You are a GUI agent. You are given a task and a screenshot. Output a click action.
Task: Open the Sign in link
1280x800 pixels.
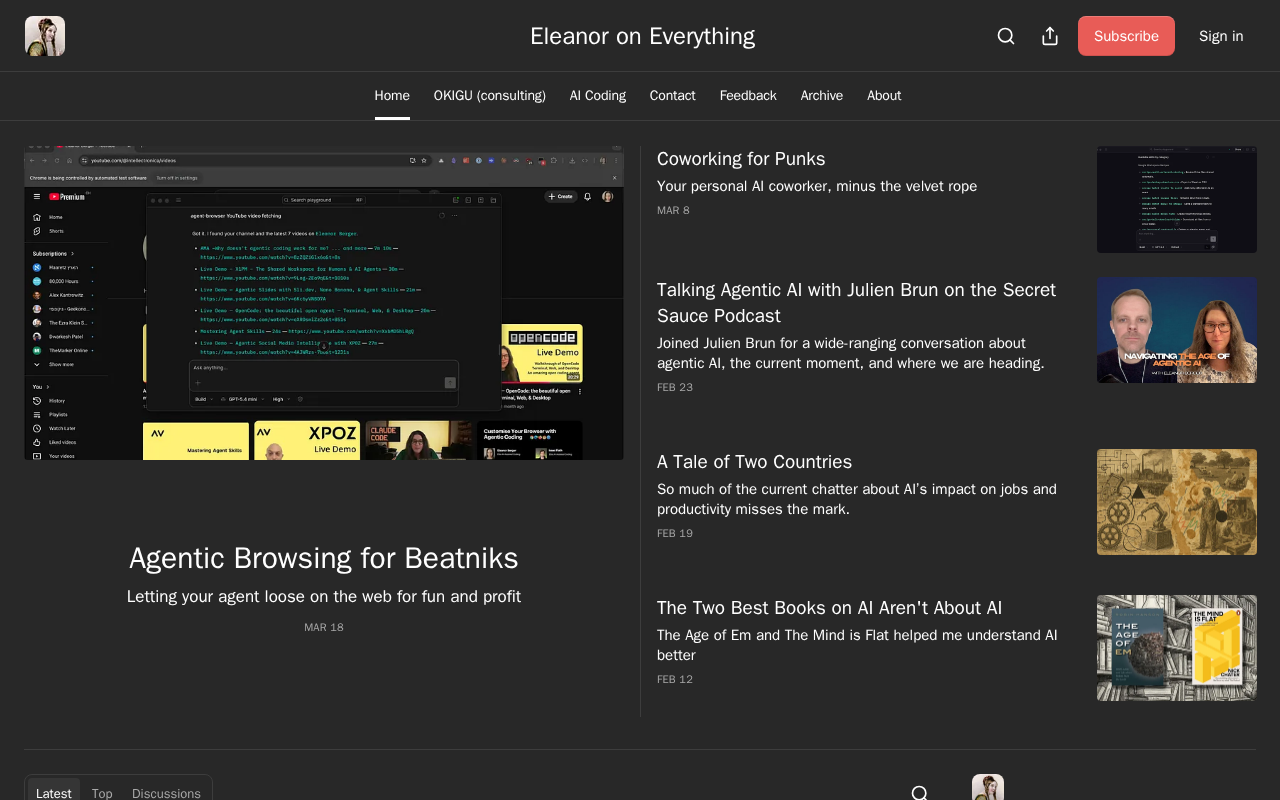(1221, 36)
